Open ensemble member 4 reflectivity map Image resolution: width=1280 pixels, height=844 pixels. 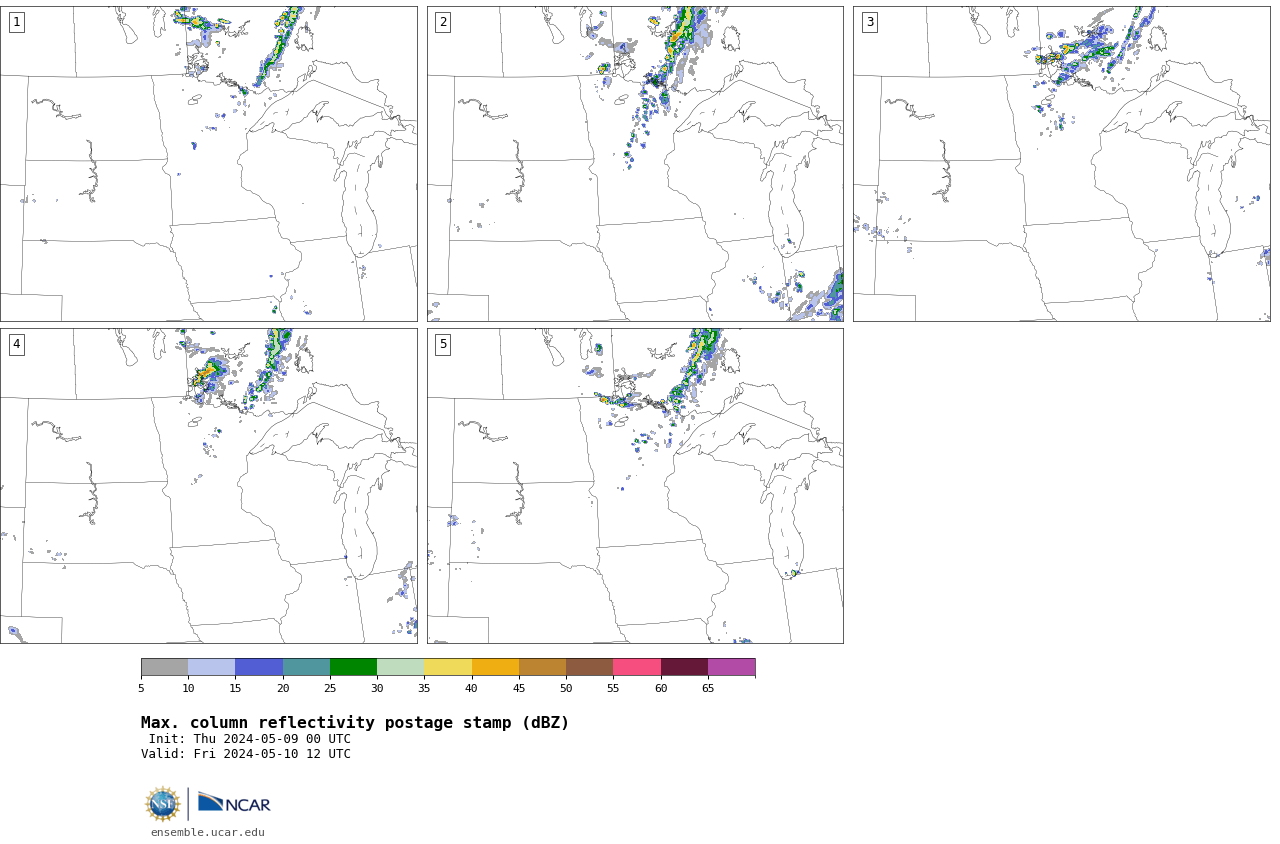click(208, 486)
